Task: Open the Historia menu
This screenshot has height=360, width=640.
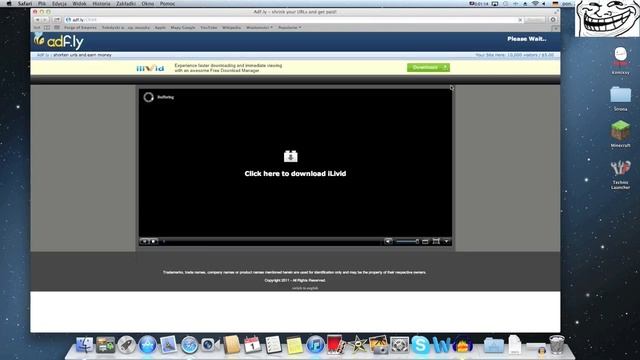Action: click(101, 4)
